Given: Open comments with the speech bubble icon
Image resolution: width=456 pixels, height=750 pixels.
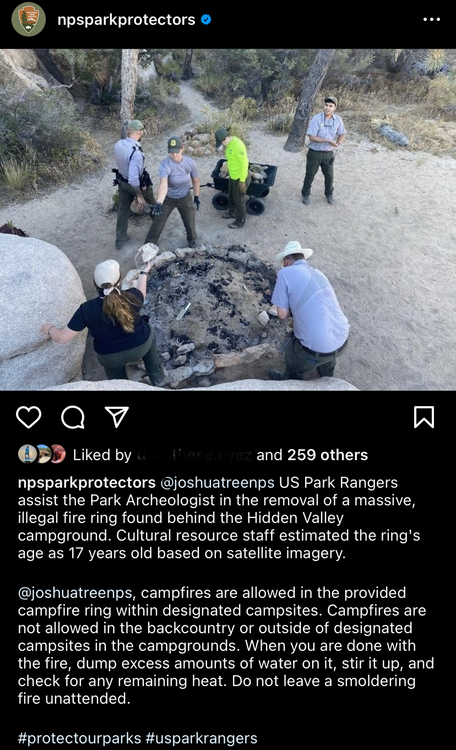Looking at the screenshot, I should (73, 417).
